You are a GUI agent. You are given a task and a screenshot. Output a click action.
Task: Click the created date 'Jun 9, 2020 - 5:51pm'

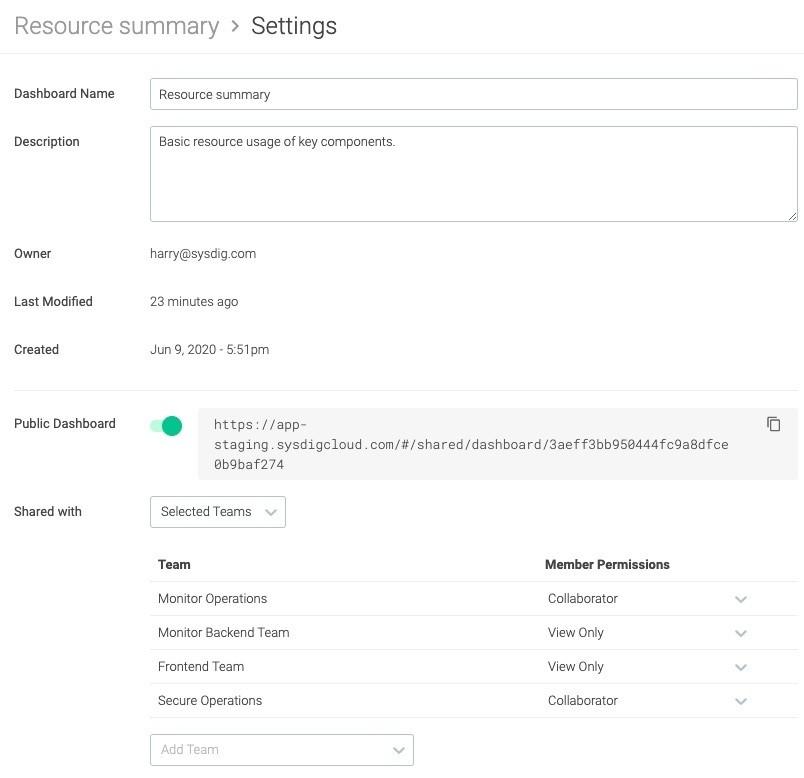pyautogui.click(x=209, y=350)
